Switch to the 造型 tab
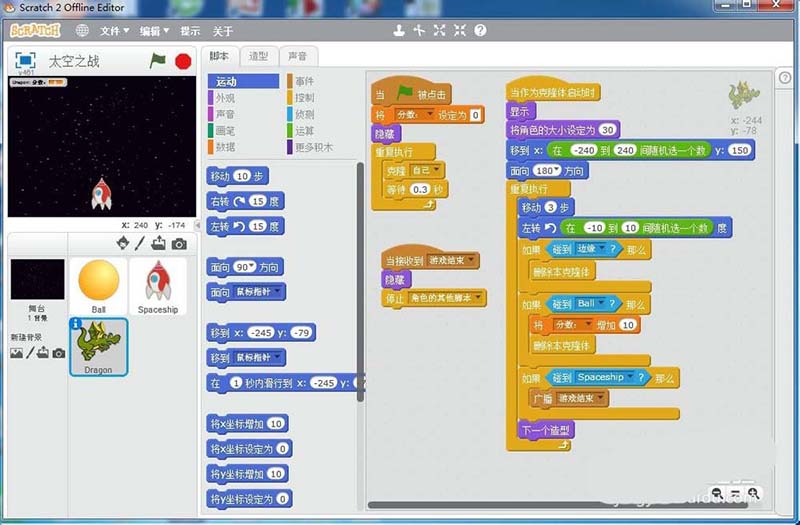The image size is (800, 525). point(258,56)
